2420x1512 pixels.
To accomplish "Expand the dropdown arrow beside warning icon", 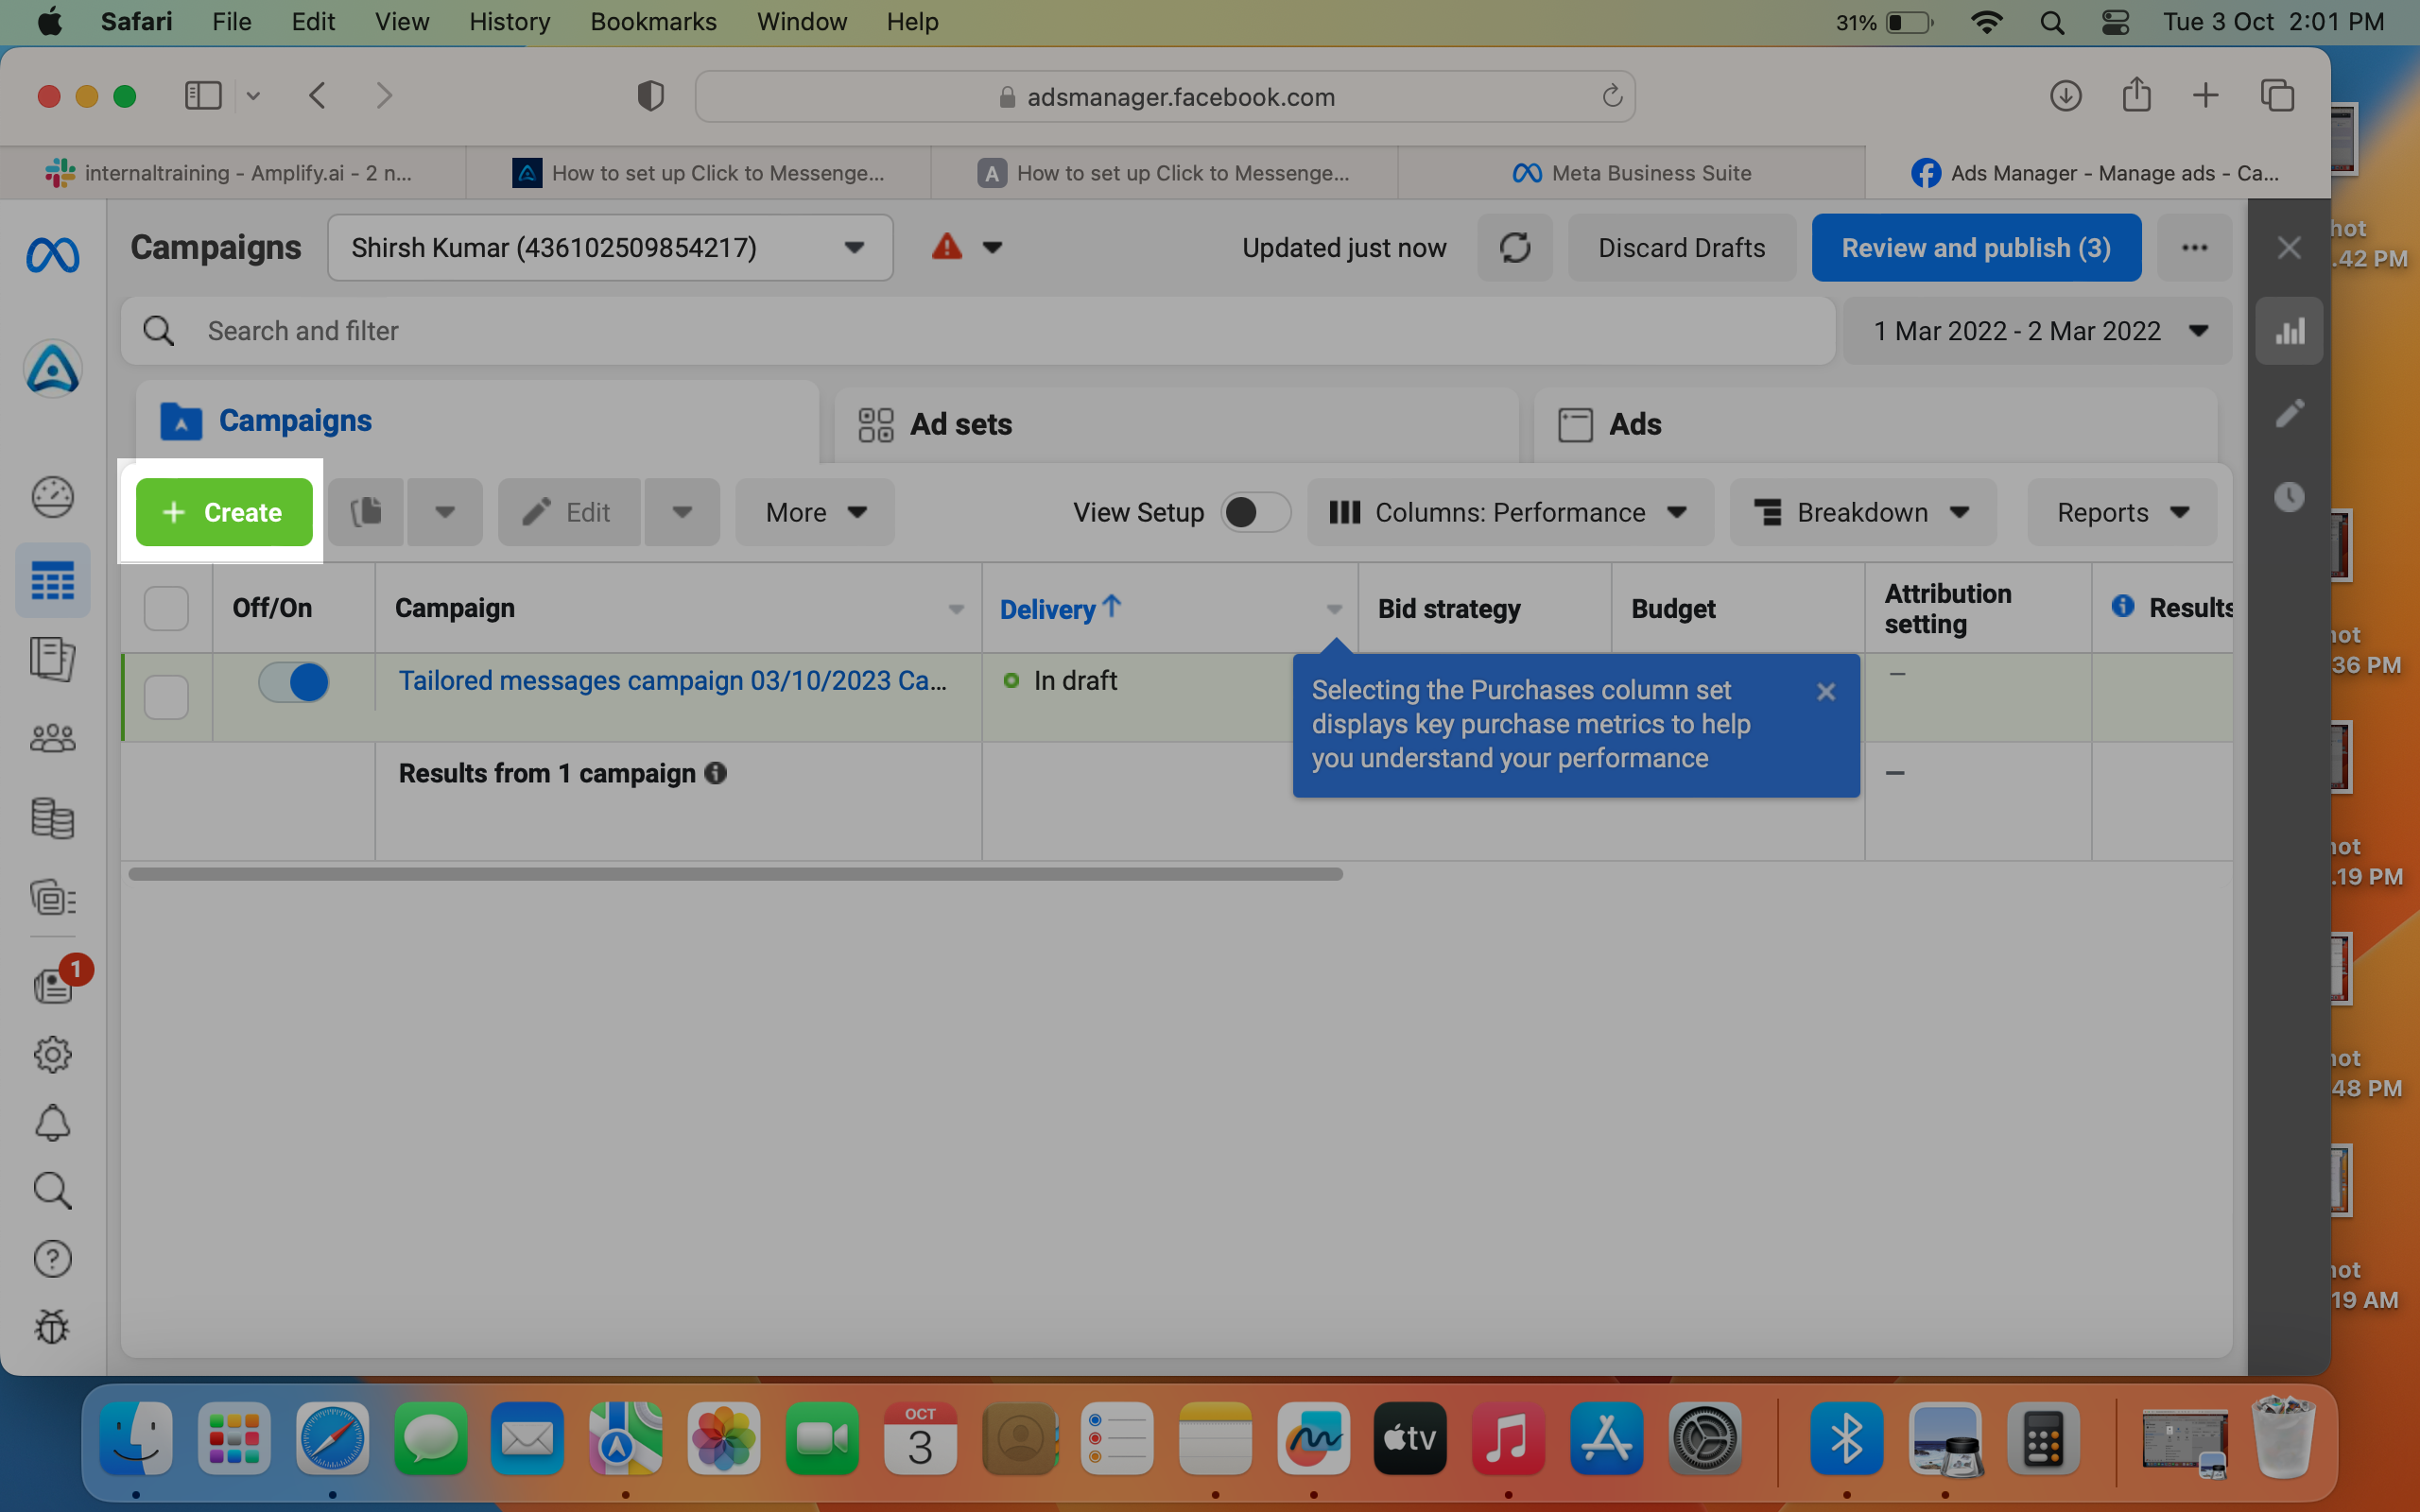I will click(x=992, y=247).
